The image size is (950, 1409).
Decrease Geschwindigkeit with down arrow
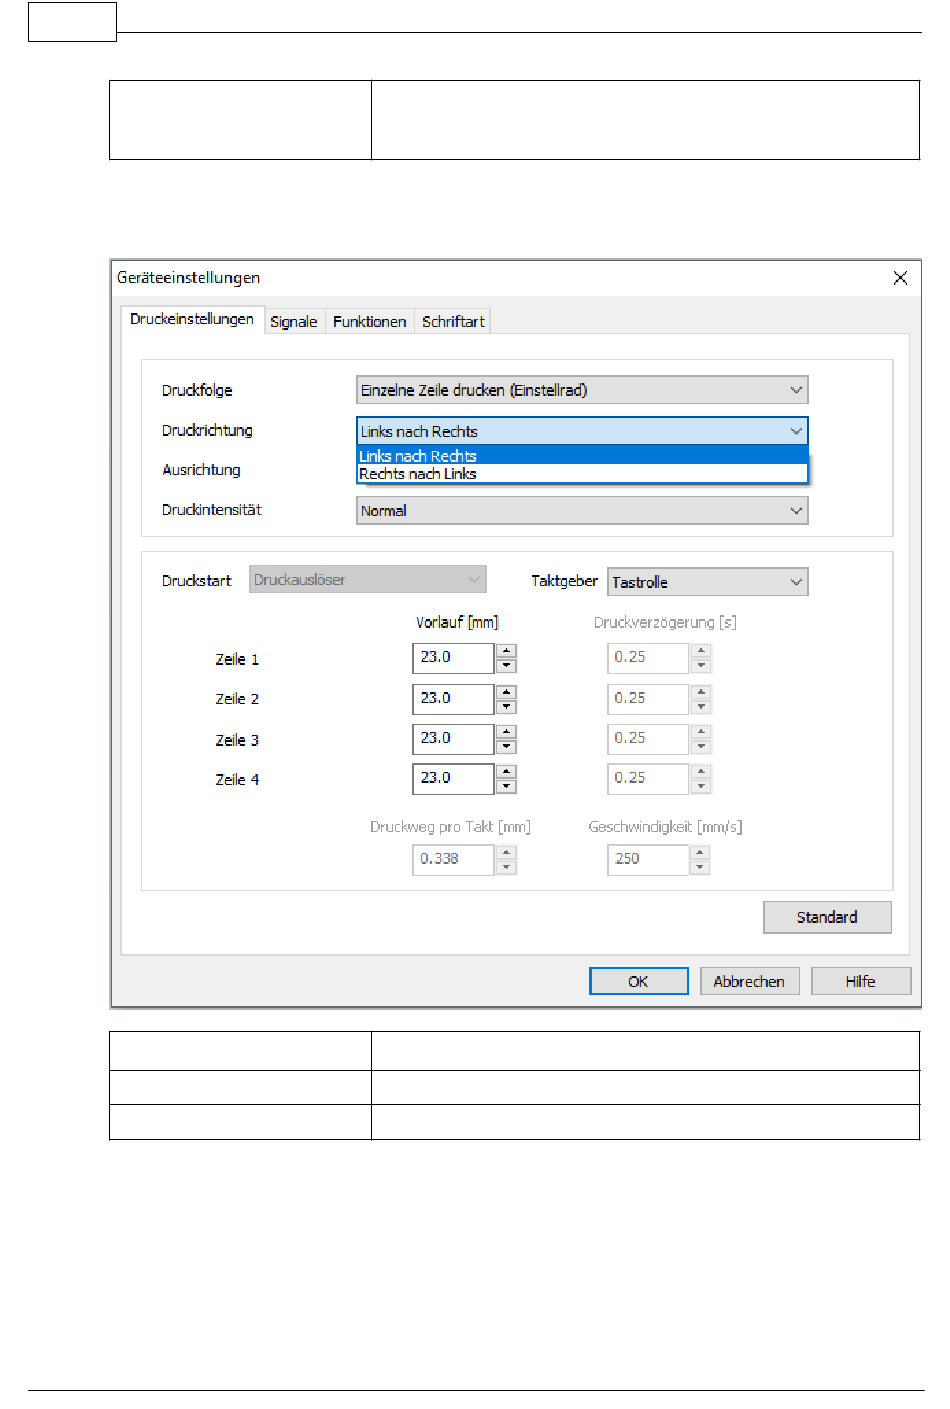tap(701, 867)
